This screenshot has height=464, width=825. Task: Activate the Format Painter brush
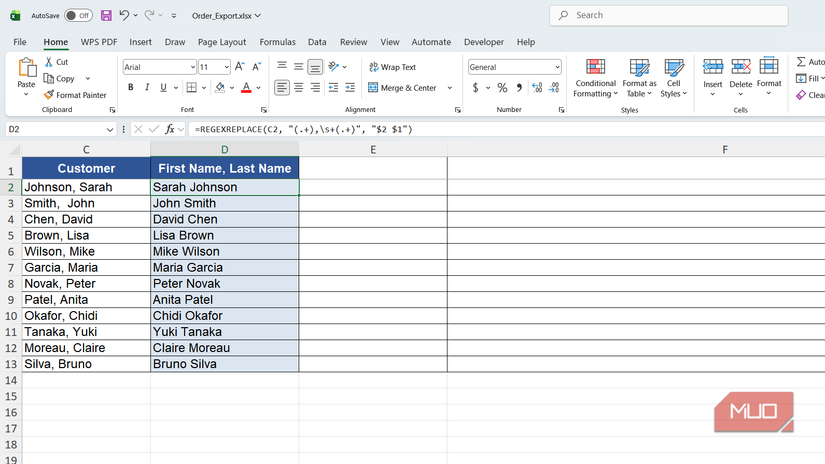49,95
